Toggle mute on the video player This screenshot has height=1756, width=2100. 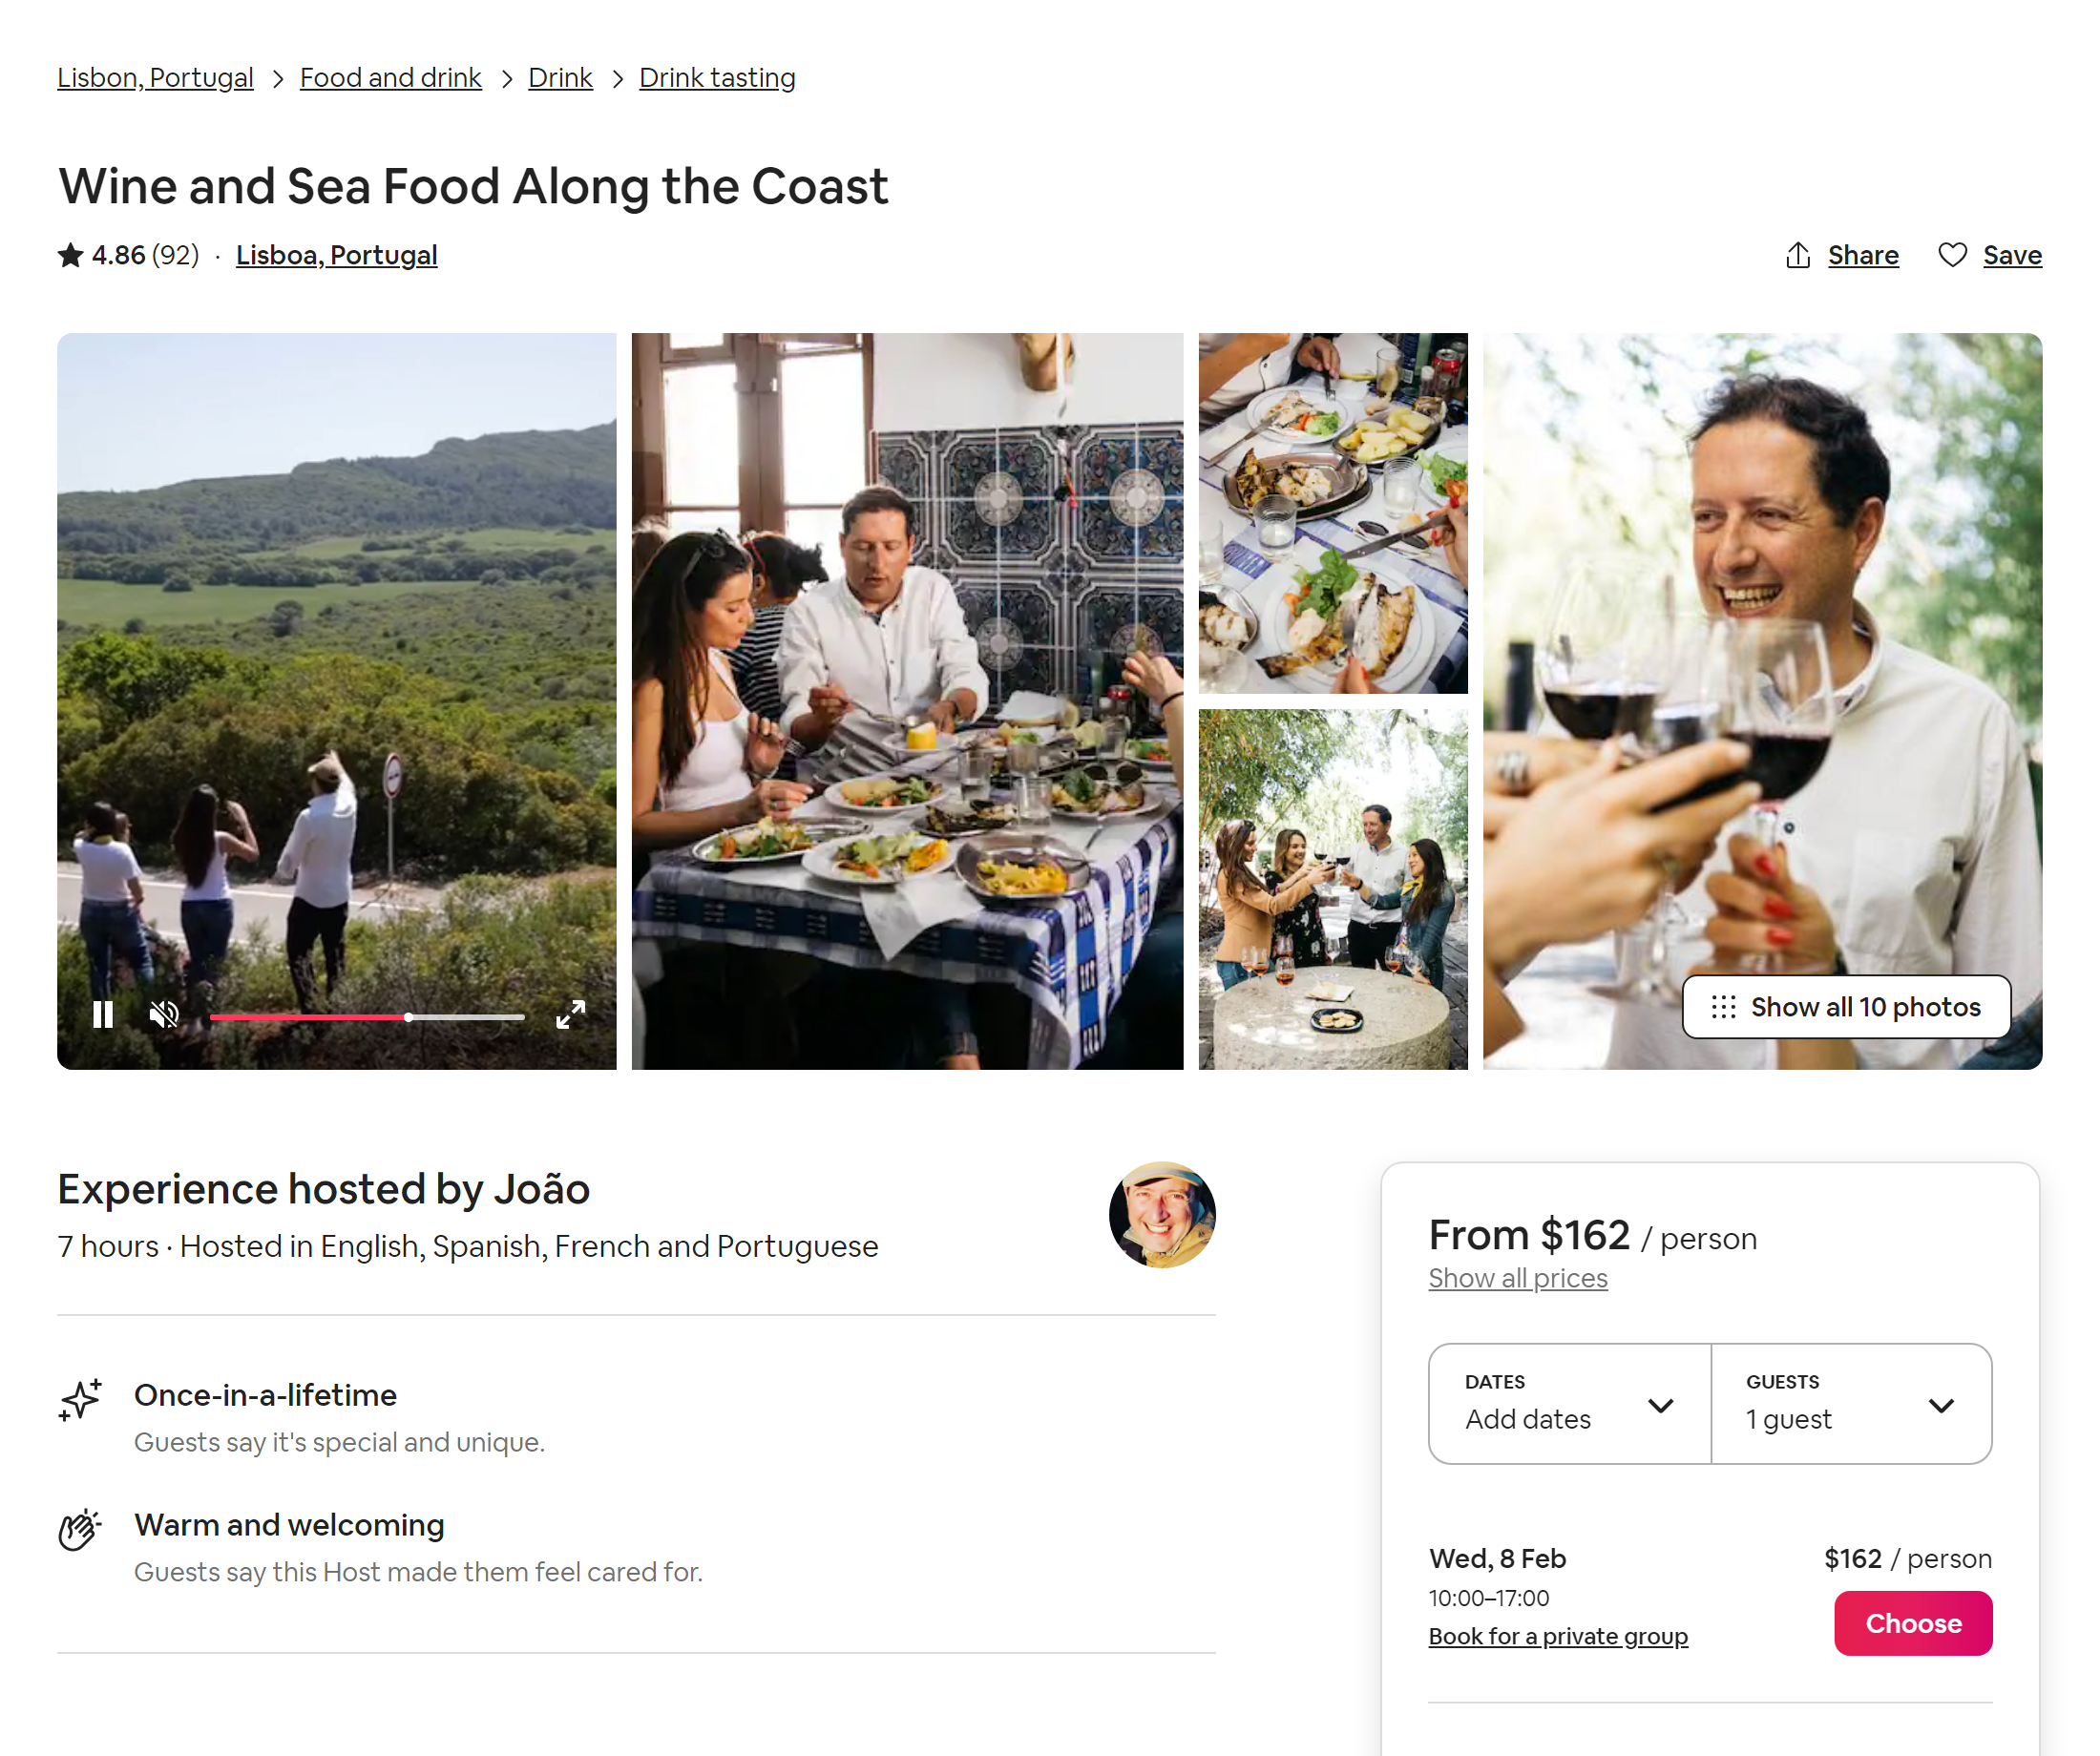pos(166,1016)
